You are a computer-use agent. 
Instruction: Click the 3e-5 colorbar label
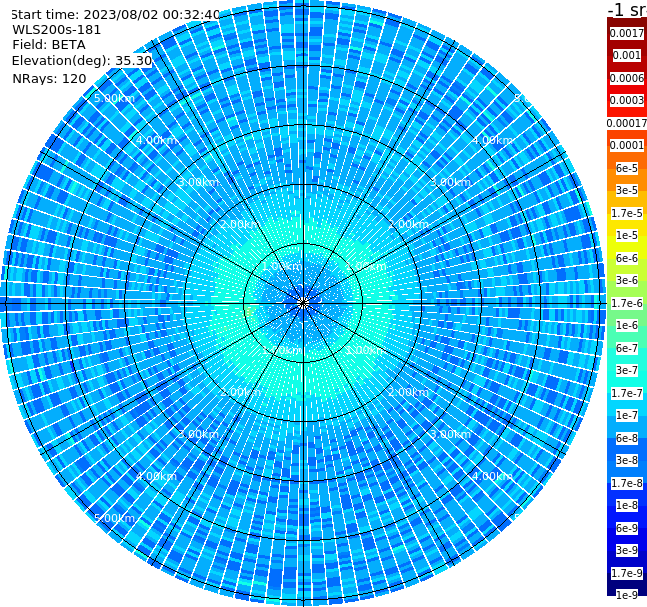(x=627, y=191)
